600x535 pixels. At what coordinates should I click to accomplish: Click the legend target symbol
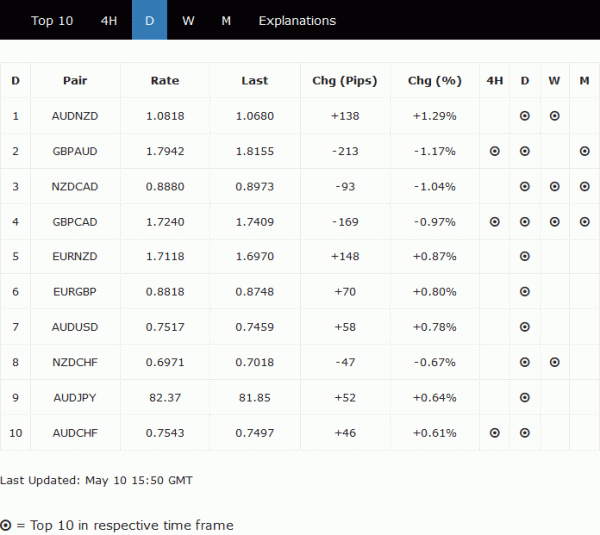coord(7,525)
